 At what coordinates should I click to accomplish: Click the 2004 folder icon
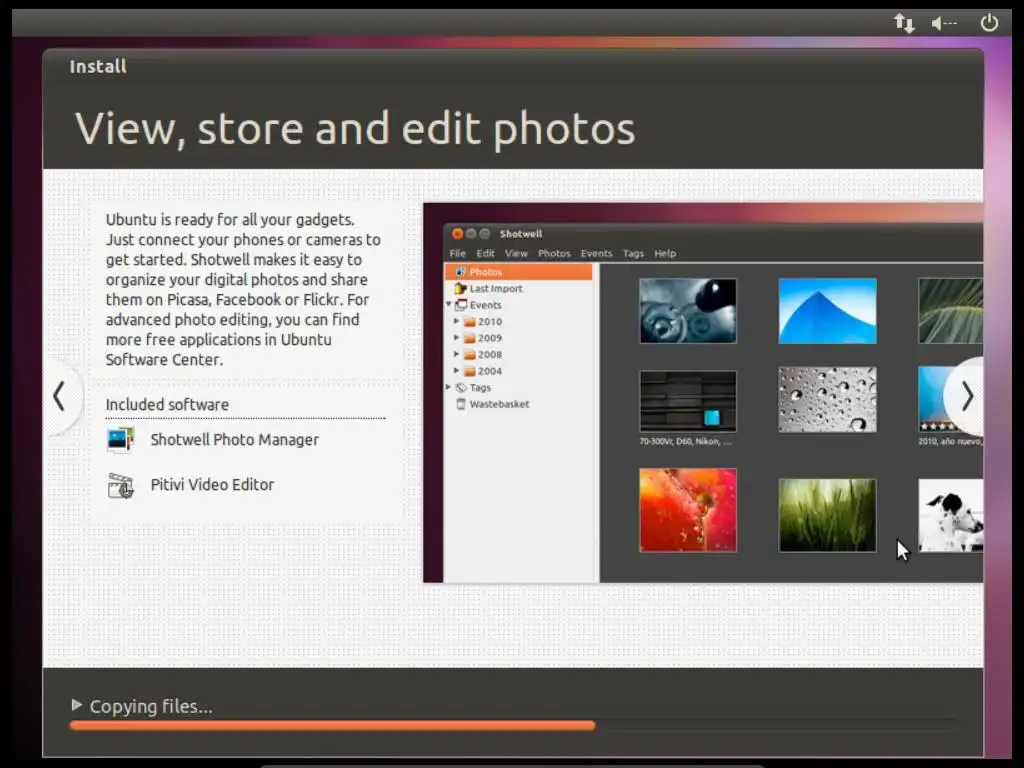pyautogui.click(x=470, y=371)
